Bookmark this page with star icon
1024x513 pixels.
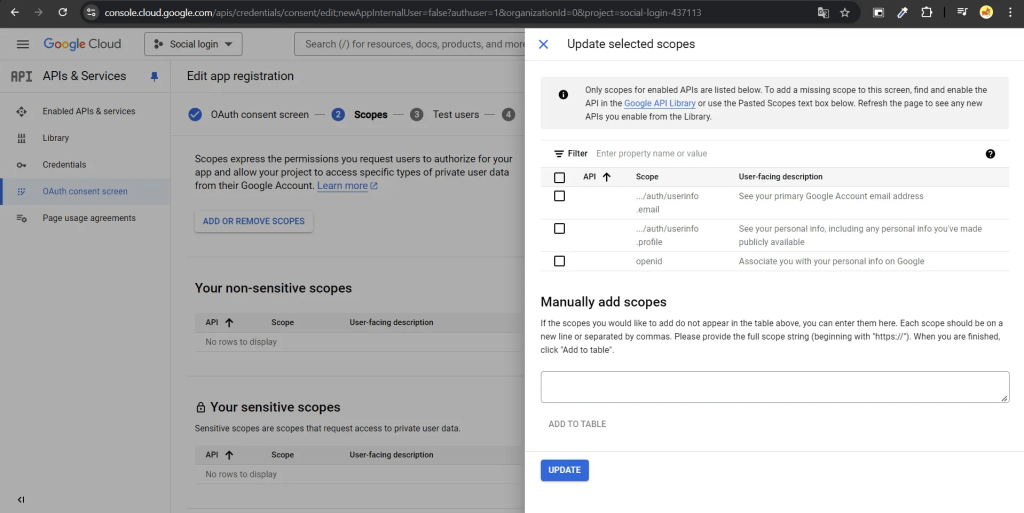845,13
